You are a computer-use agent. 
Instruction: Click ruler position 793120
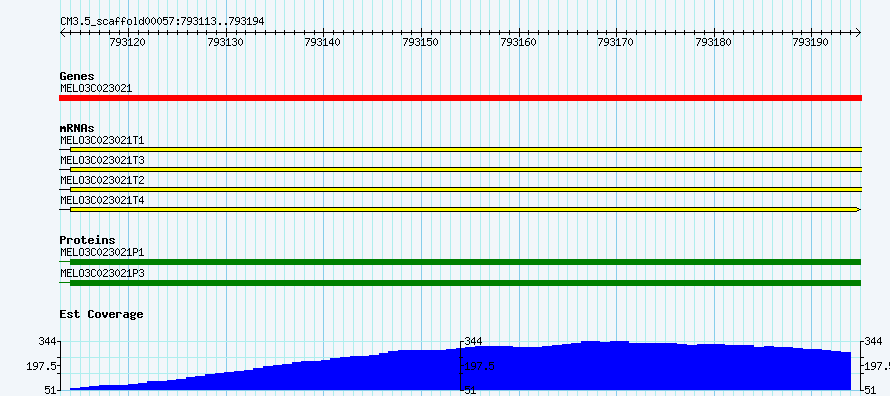pyautogui.click(x=128, y=42)
